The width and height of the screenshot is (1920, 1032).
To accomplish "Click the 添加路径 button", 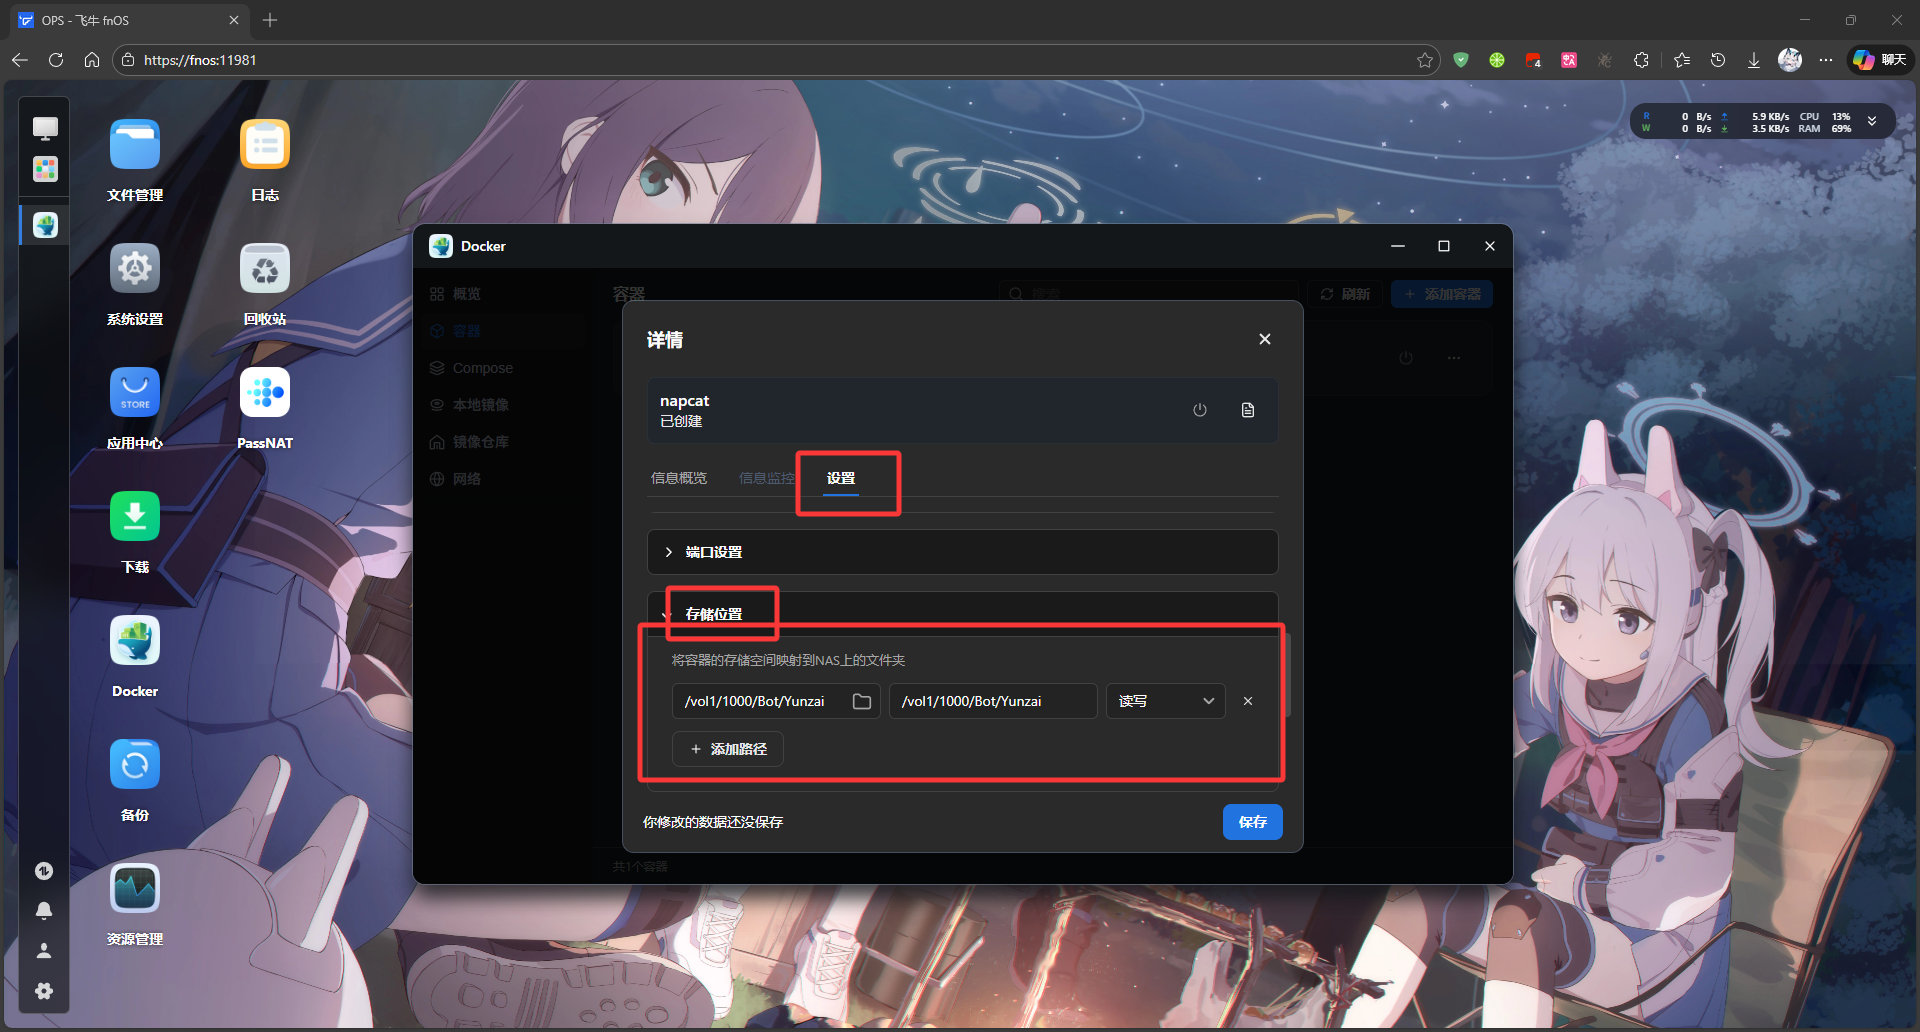I will click(728, 749).
